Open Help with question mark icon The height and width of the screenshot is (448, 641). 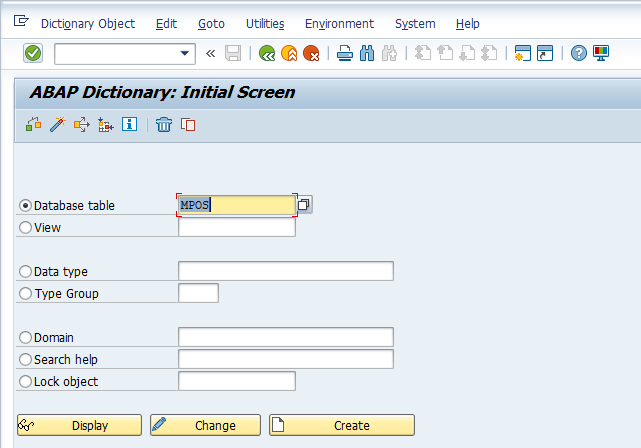tap(578, 54)
